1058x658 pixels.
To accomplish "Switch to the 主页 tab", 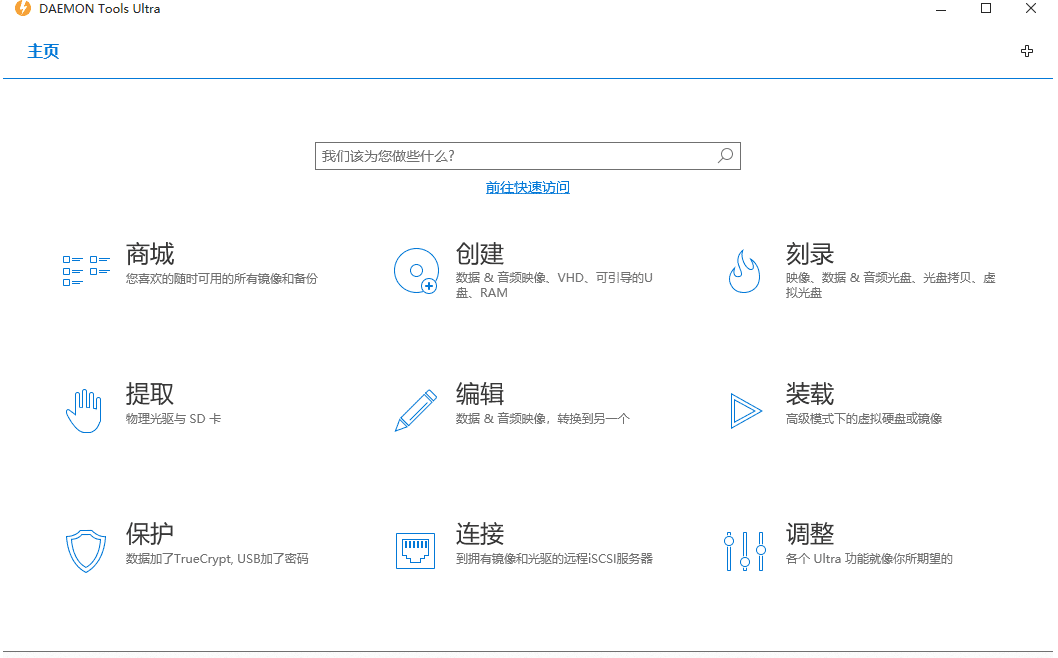I will point(43,51).
